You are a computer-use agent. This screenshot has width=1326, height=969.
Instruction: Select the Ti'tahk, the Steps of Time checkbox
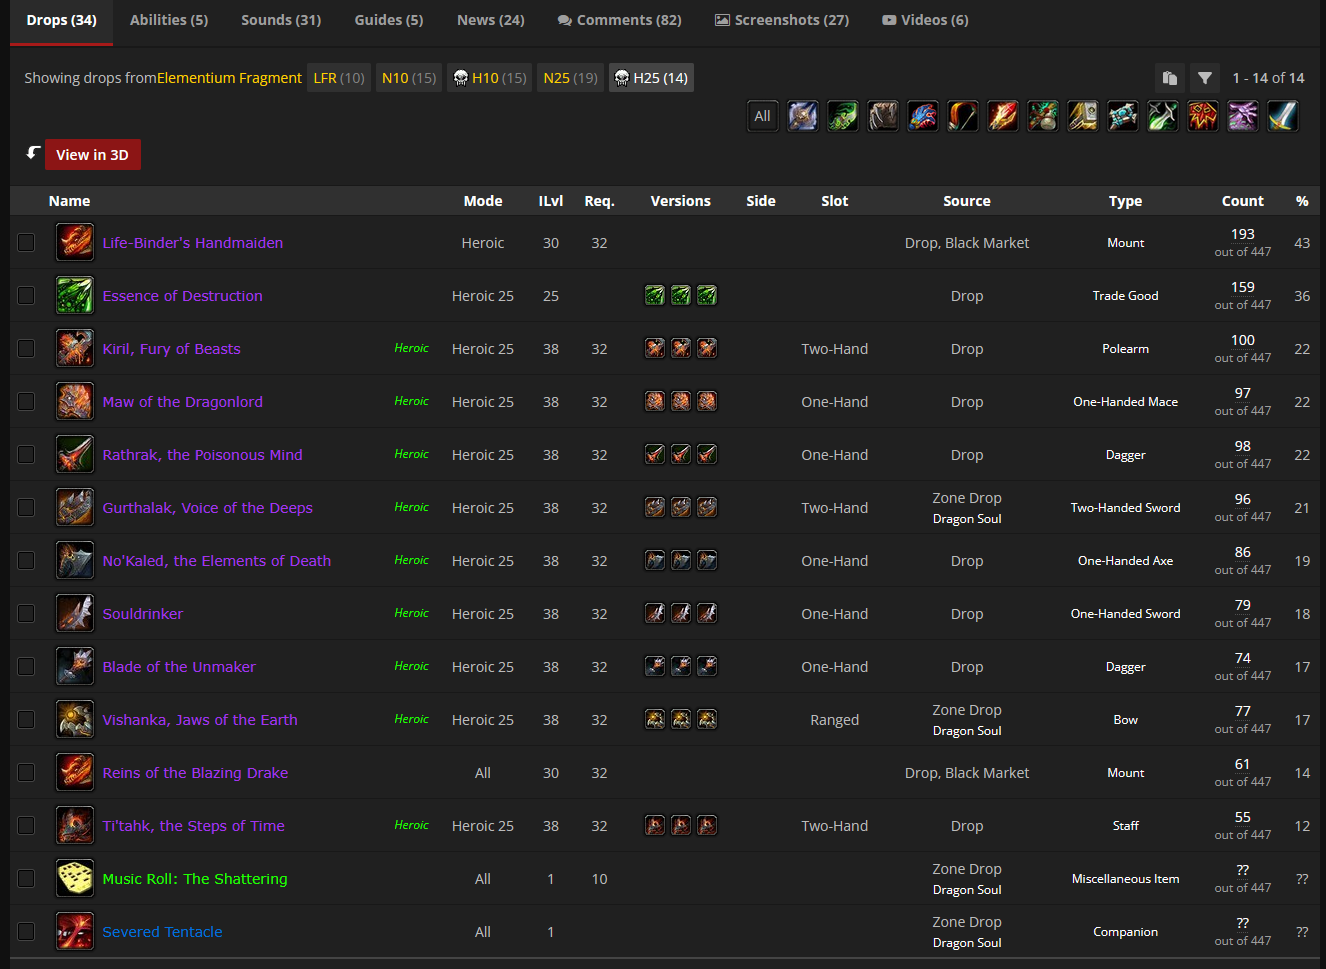26,825
